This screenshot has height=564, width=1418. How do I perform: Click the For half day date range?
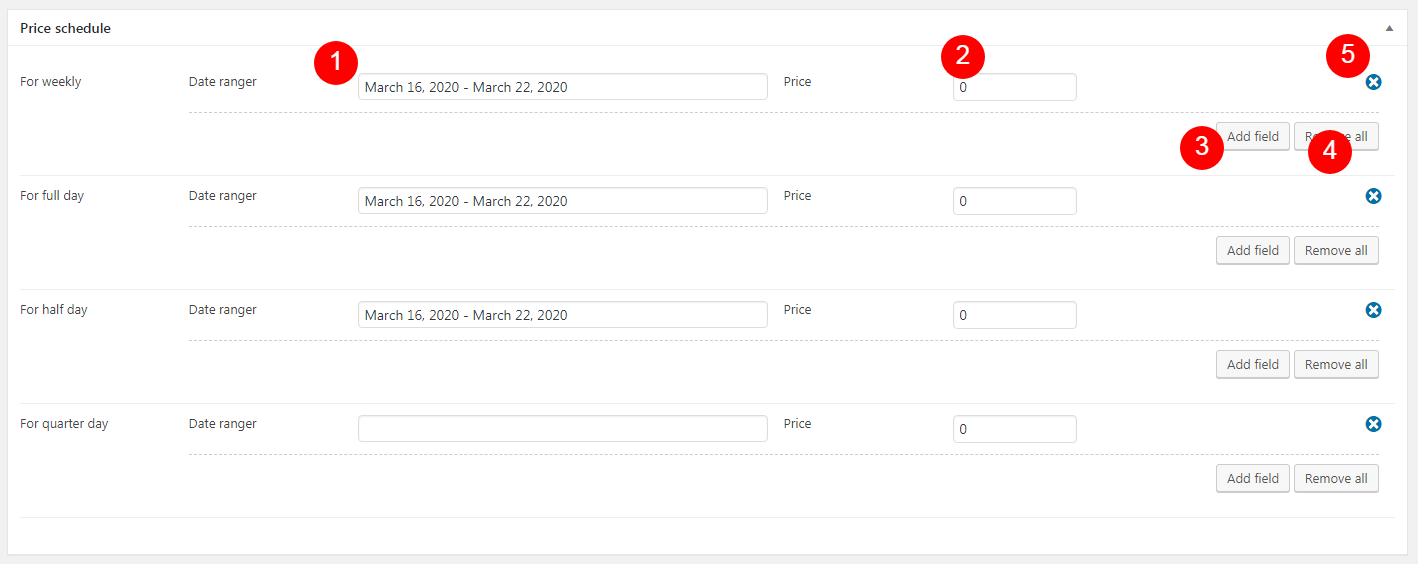562,315
